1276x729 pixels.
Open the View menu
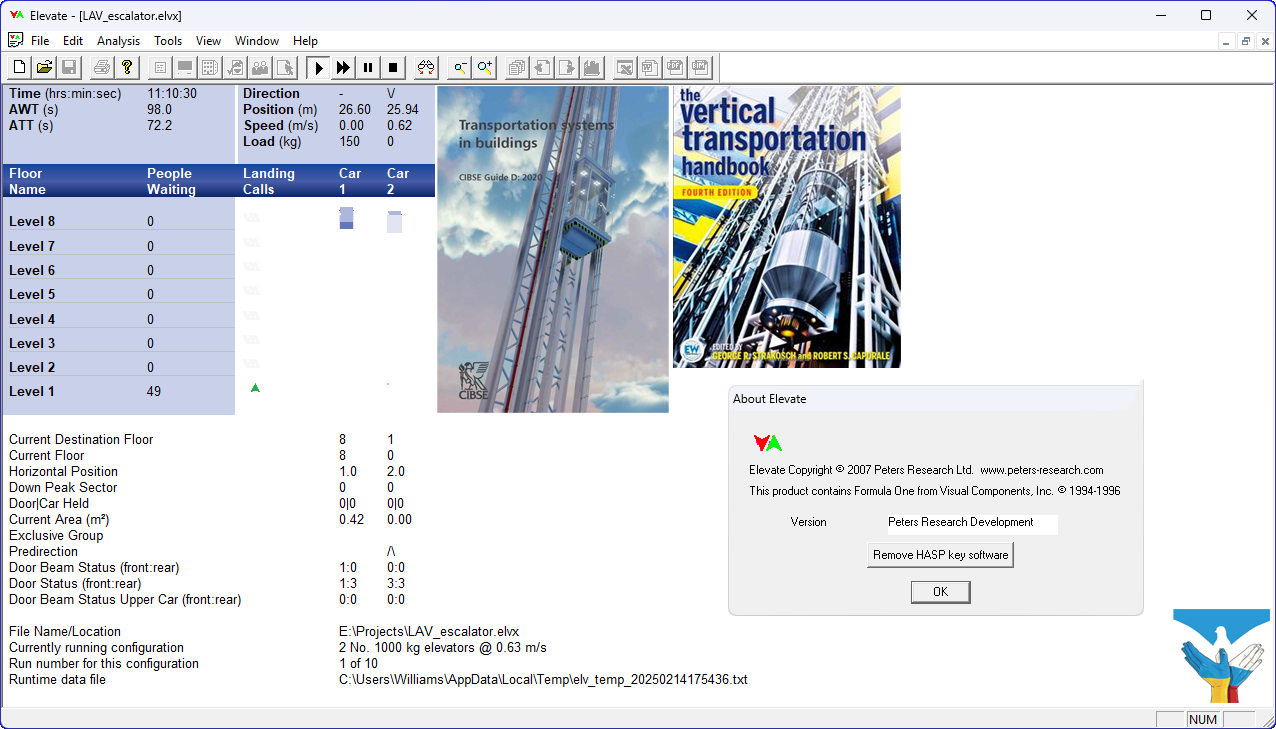click(208, 41)
